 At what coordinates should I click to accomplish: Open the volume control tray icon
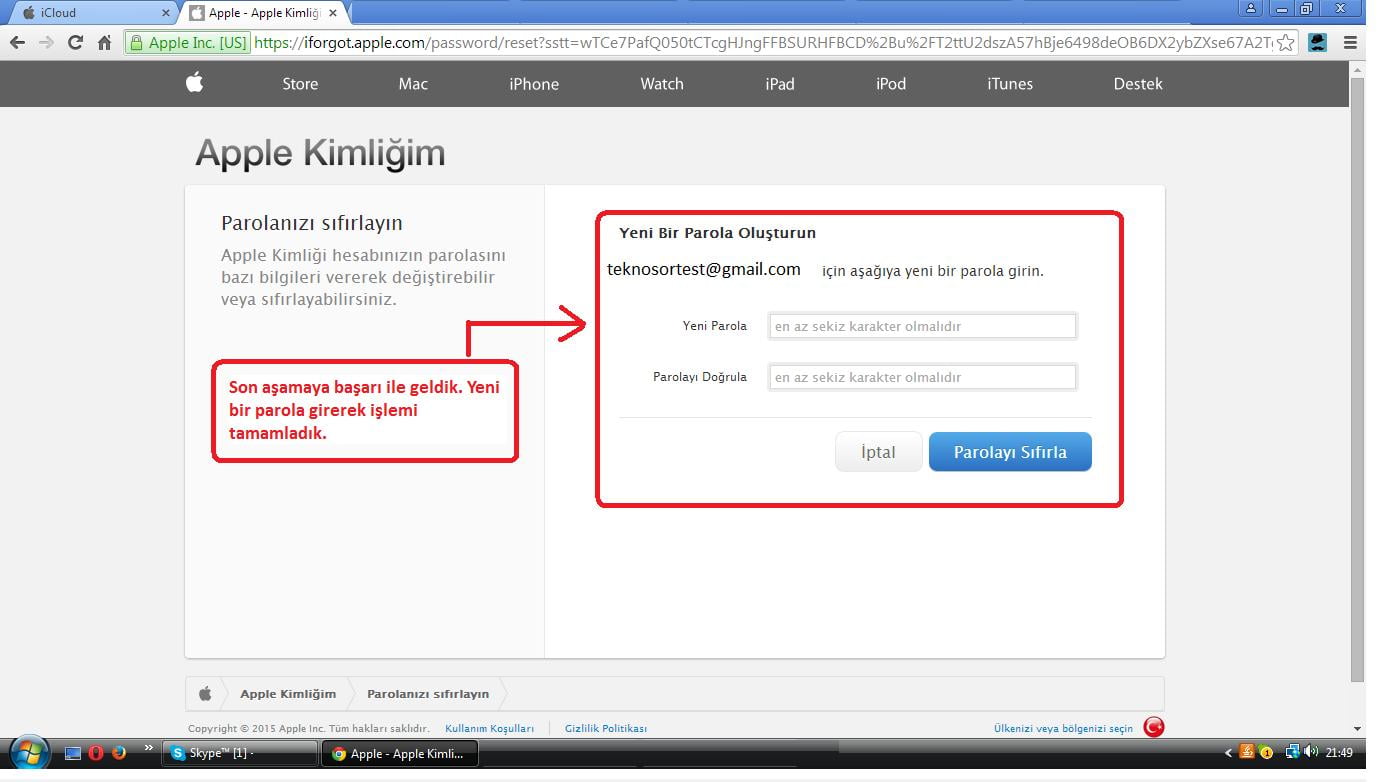pos(1311,752)
